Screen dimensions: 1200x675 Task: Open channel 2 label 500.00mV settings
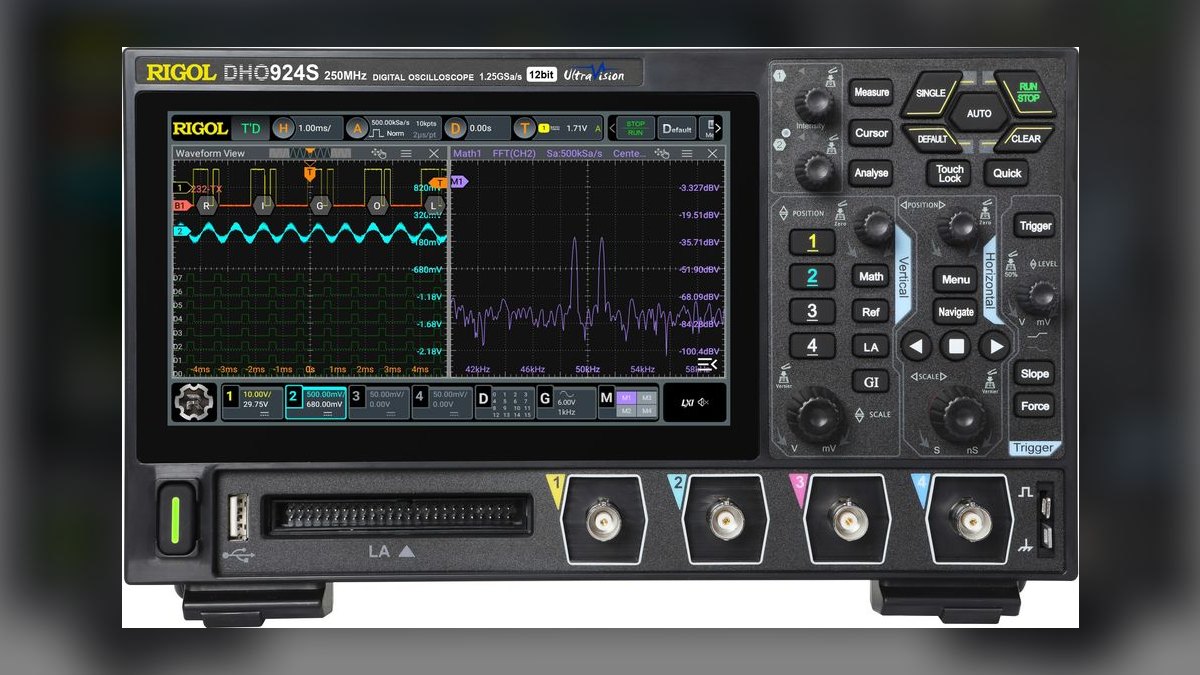pos(316,402)
